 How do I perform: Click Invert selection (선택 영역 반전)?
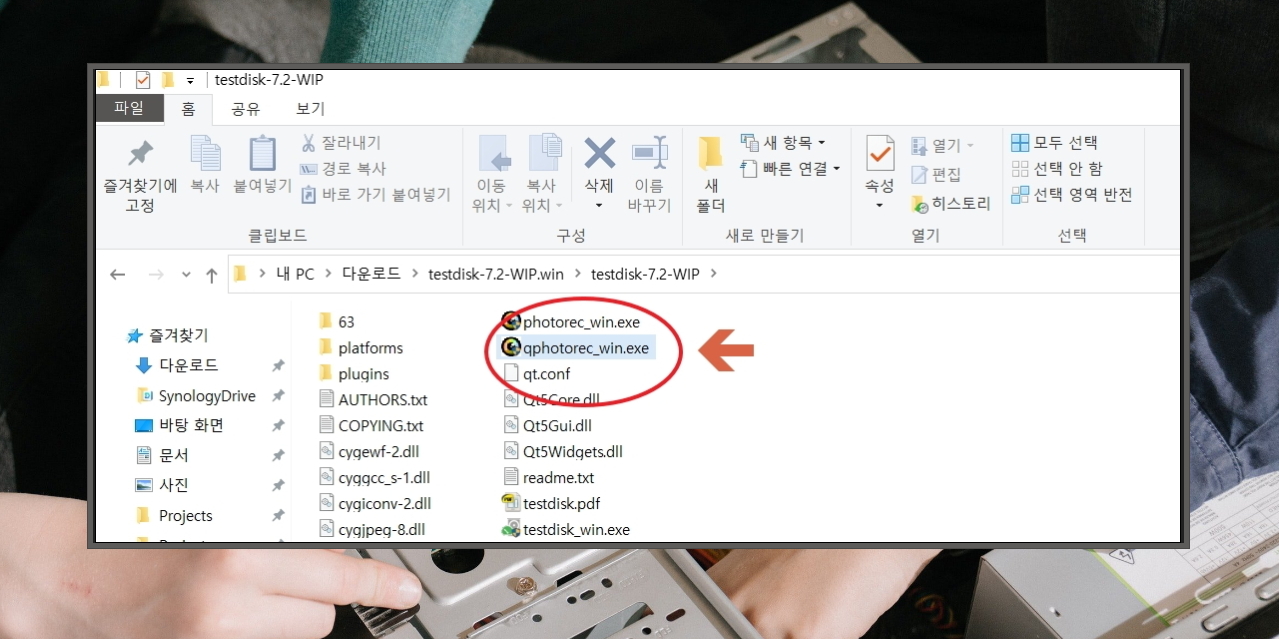point(1072,195)
